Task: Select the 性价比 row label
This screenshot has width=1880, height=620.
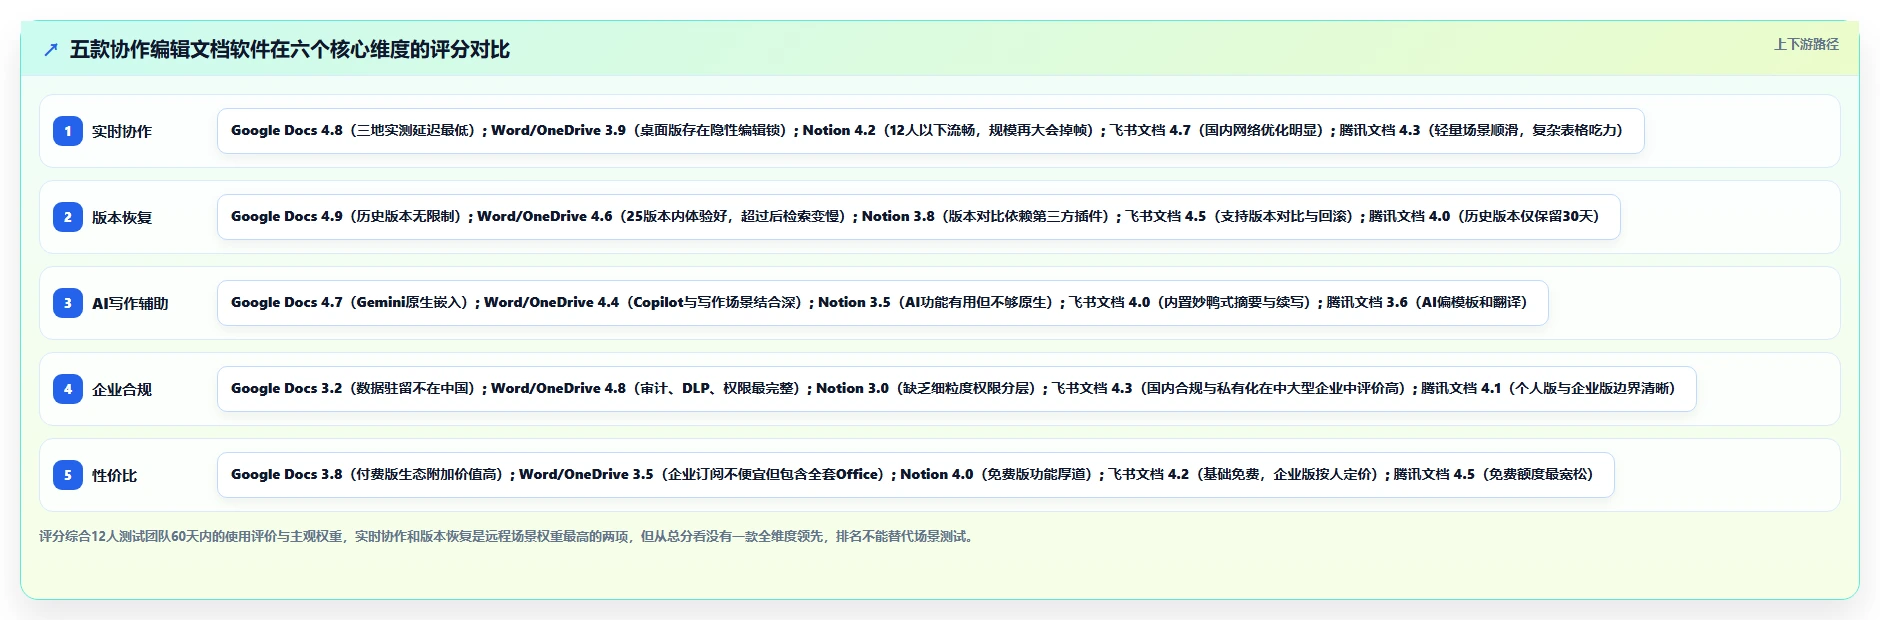Action: pyautogui.click(x=115, y=475)
